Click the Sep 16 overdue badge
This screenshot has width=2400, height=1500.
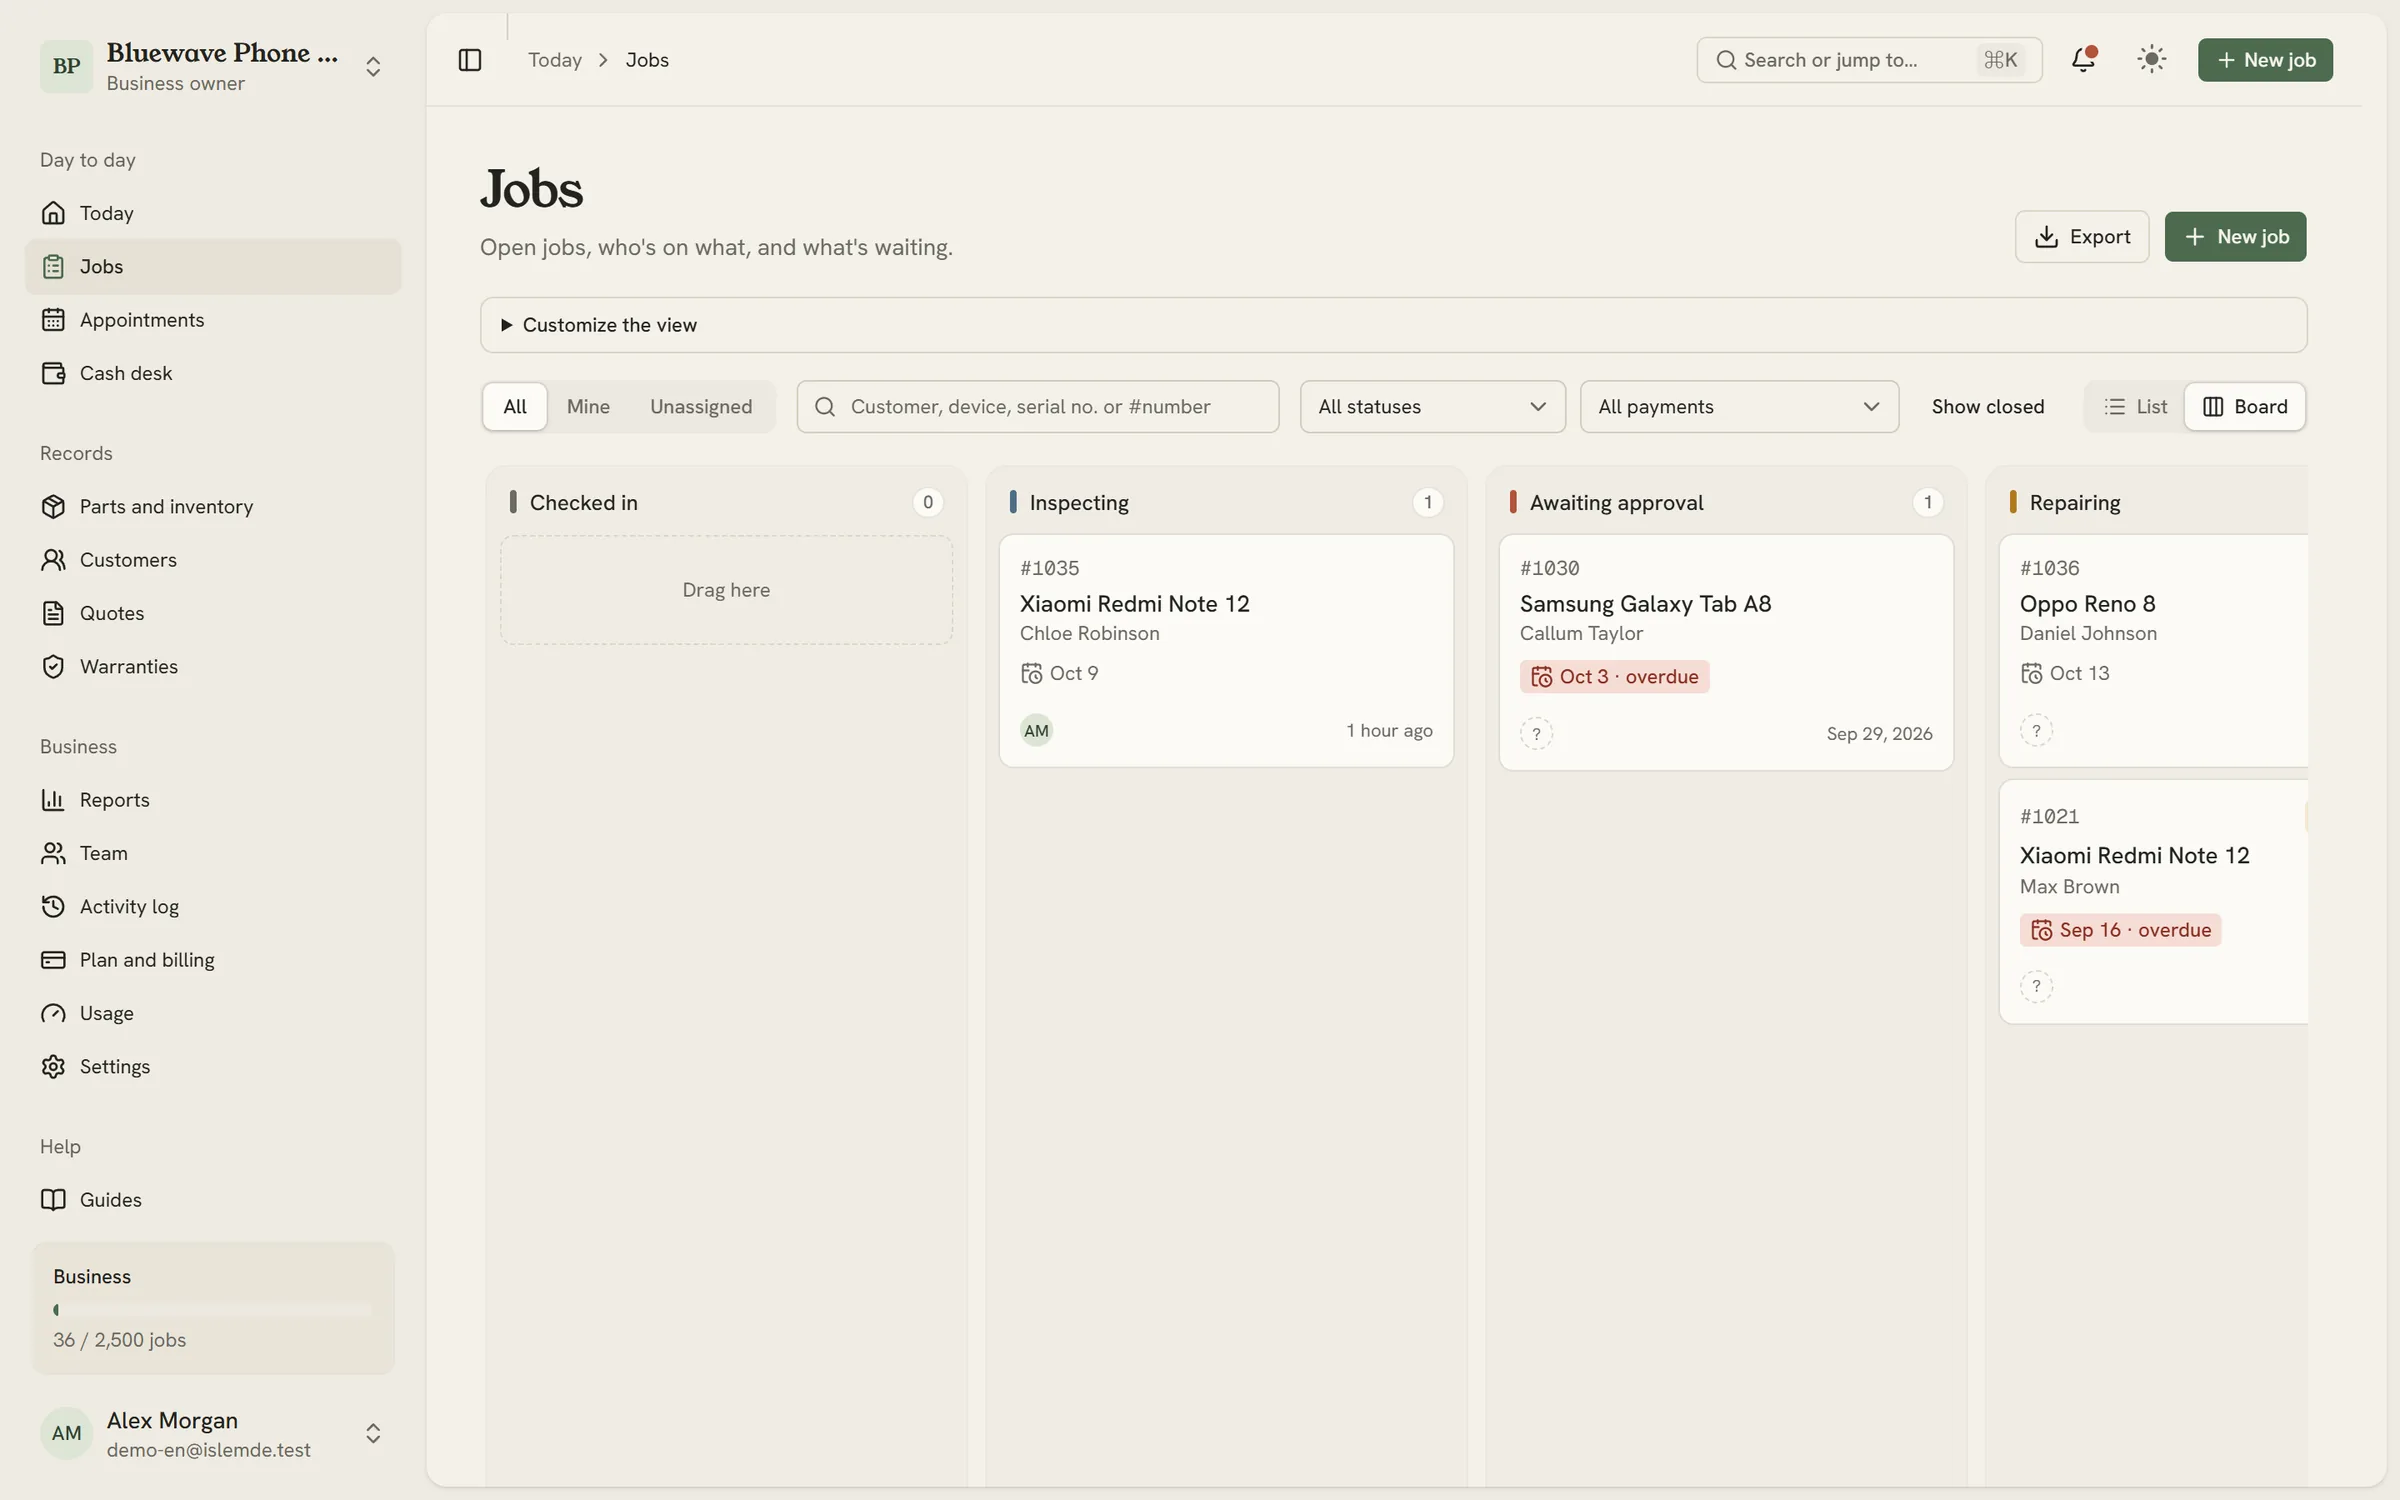click(2120, 930)
